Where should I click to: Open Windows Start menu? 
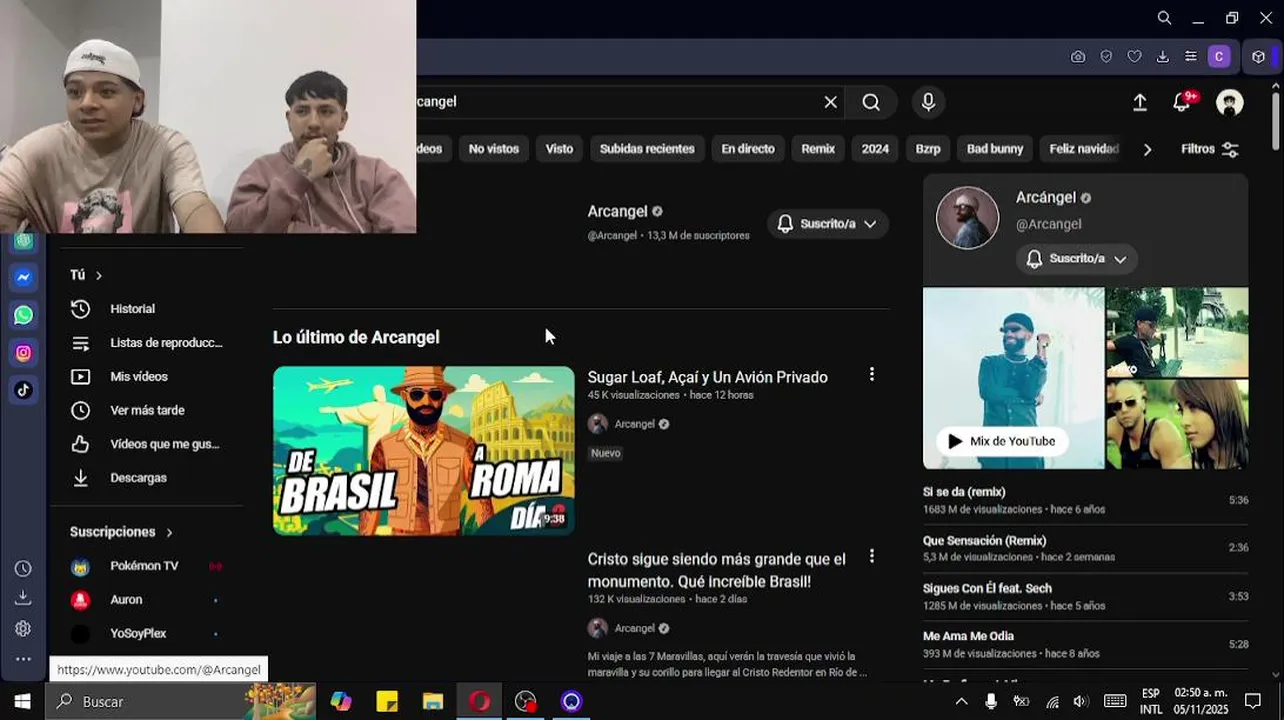click(x=22, y=701)
